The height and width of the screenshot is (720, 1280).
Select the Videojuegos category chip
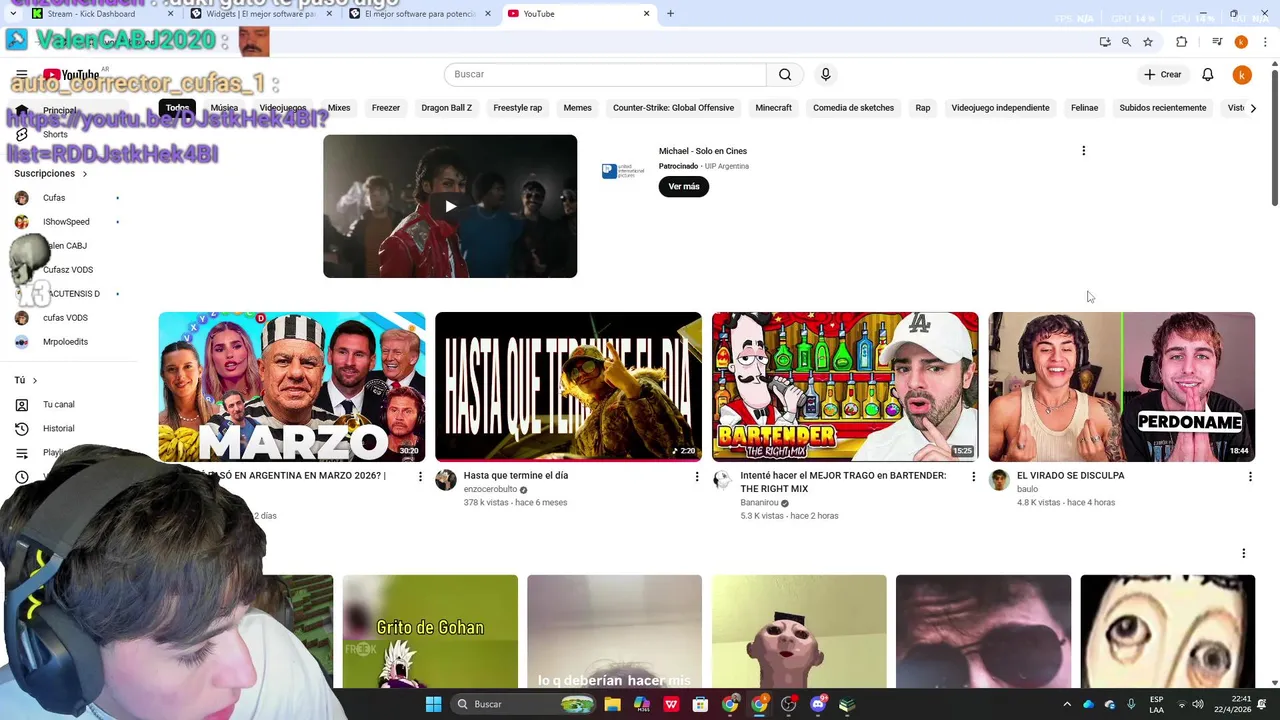283,108
